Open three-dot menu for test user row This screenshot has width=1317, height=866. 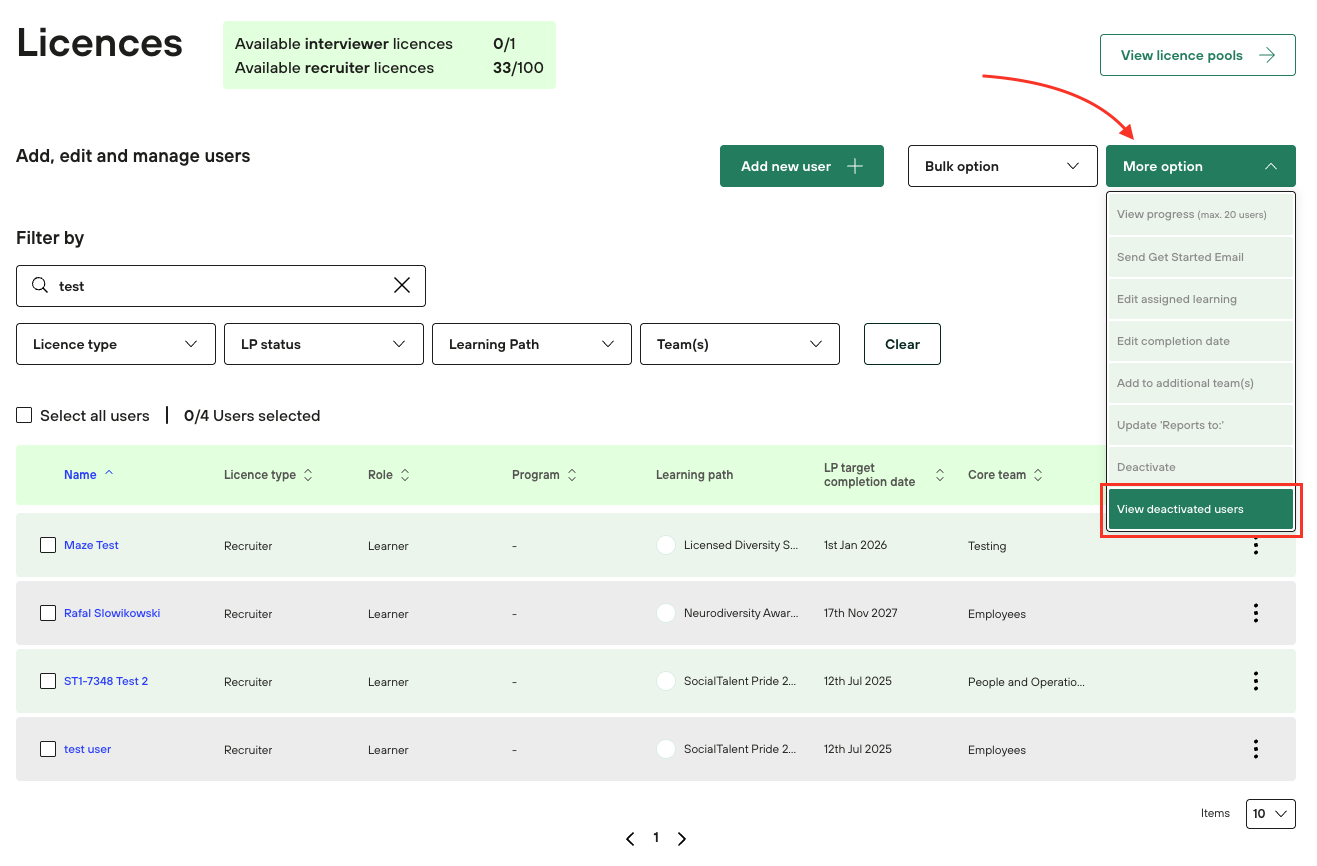click(1255, 749)
